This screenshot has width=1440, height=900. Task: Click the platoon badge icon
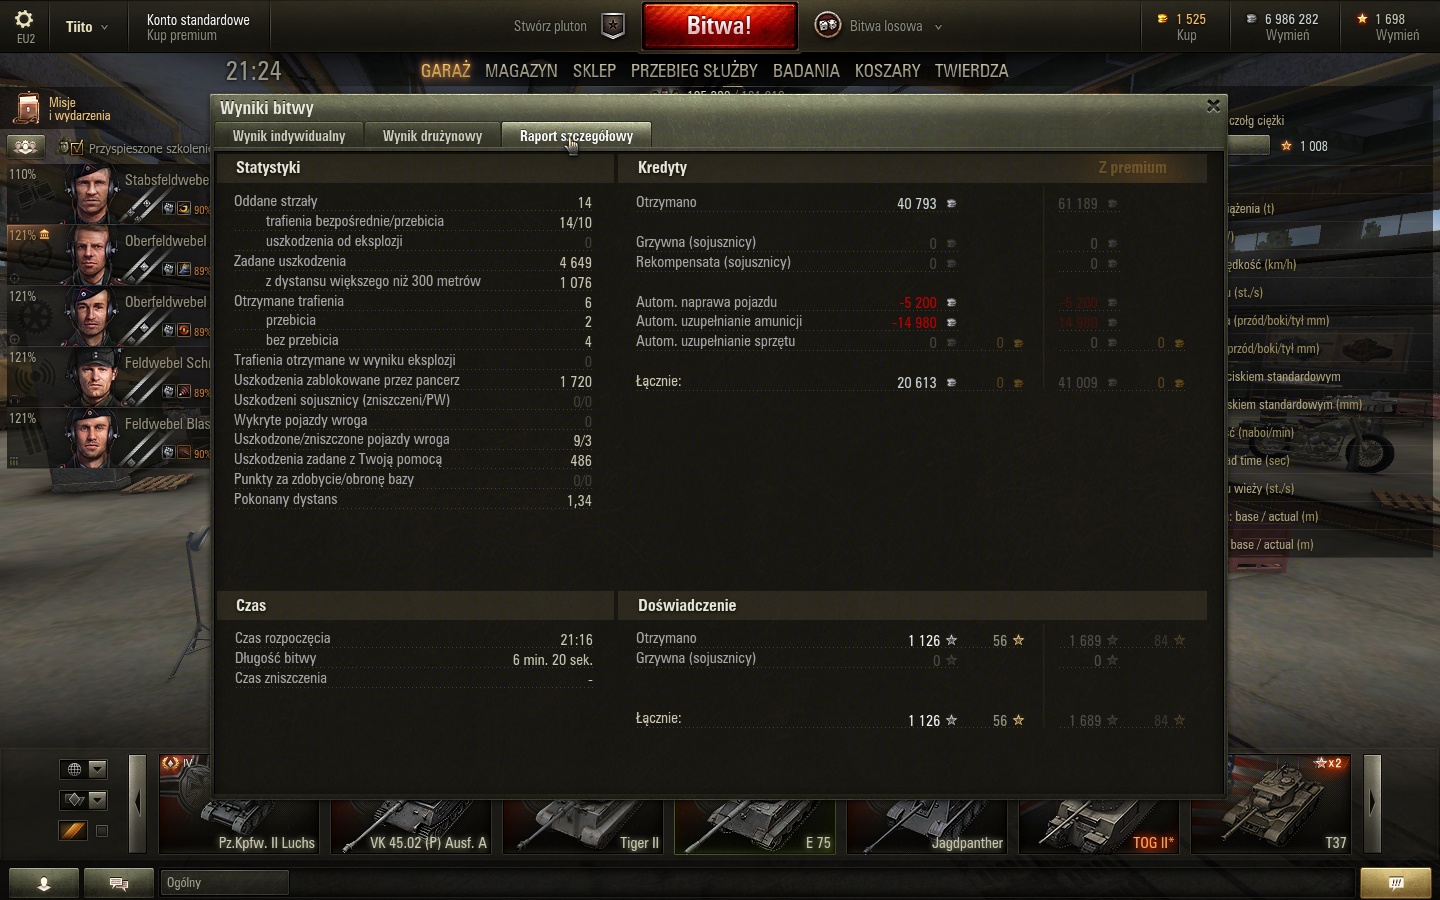pos(613,26)
